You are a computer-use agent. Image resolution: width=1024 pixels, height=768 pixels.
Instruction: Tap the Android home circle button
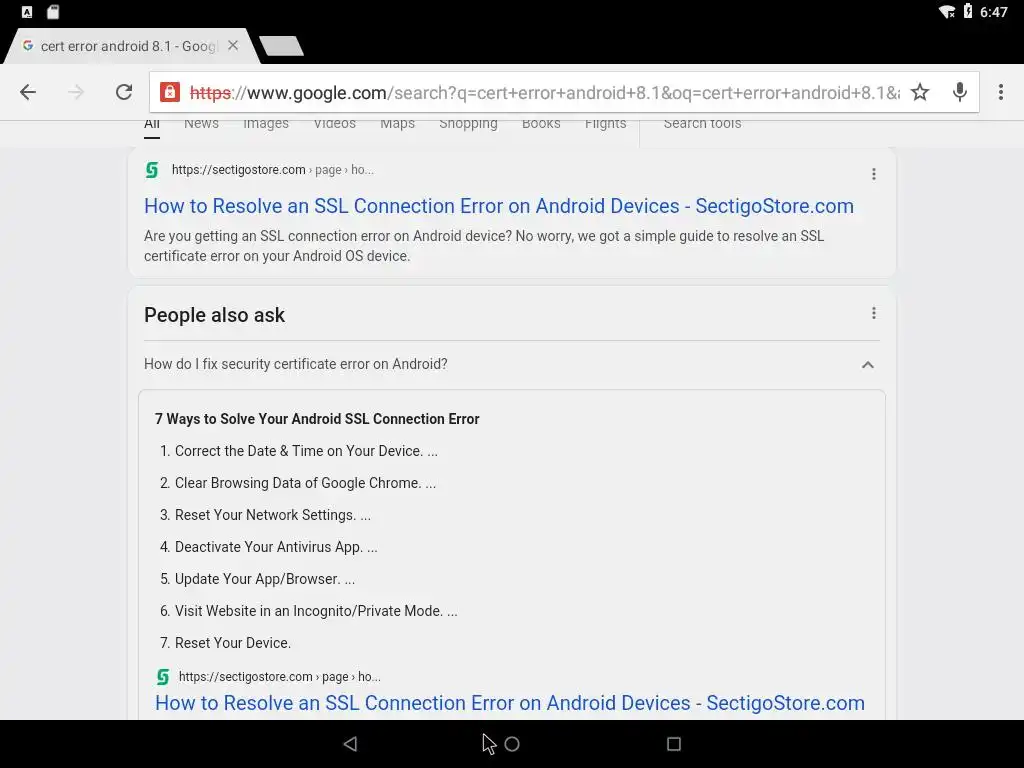coord(512,744)
